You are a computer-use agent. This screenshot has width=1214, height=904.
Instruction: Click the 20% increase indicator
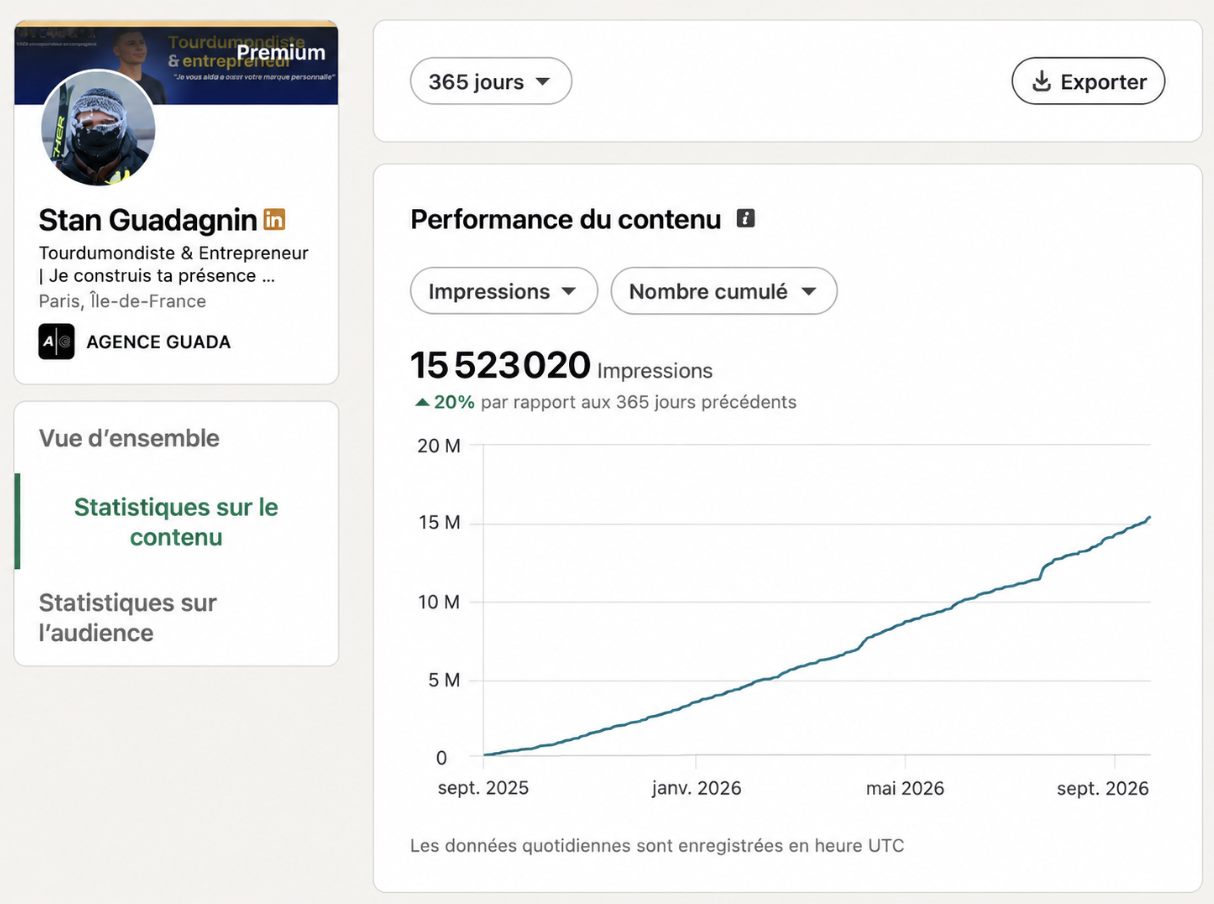click(454, 402)
